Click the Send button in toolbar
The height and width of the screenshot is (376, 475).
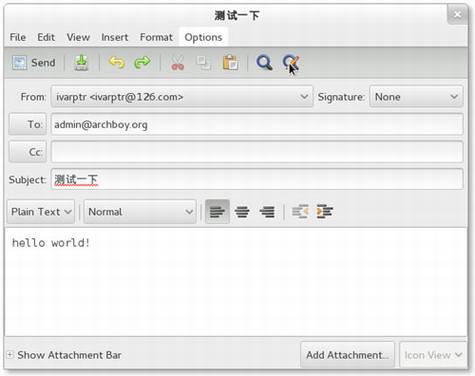tap(33, 63)
